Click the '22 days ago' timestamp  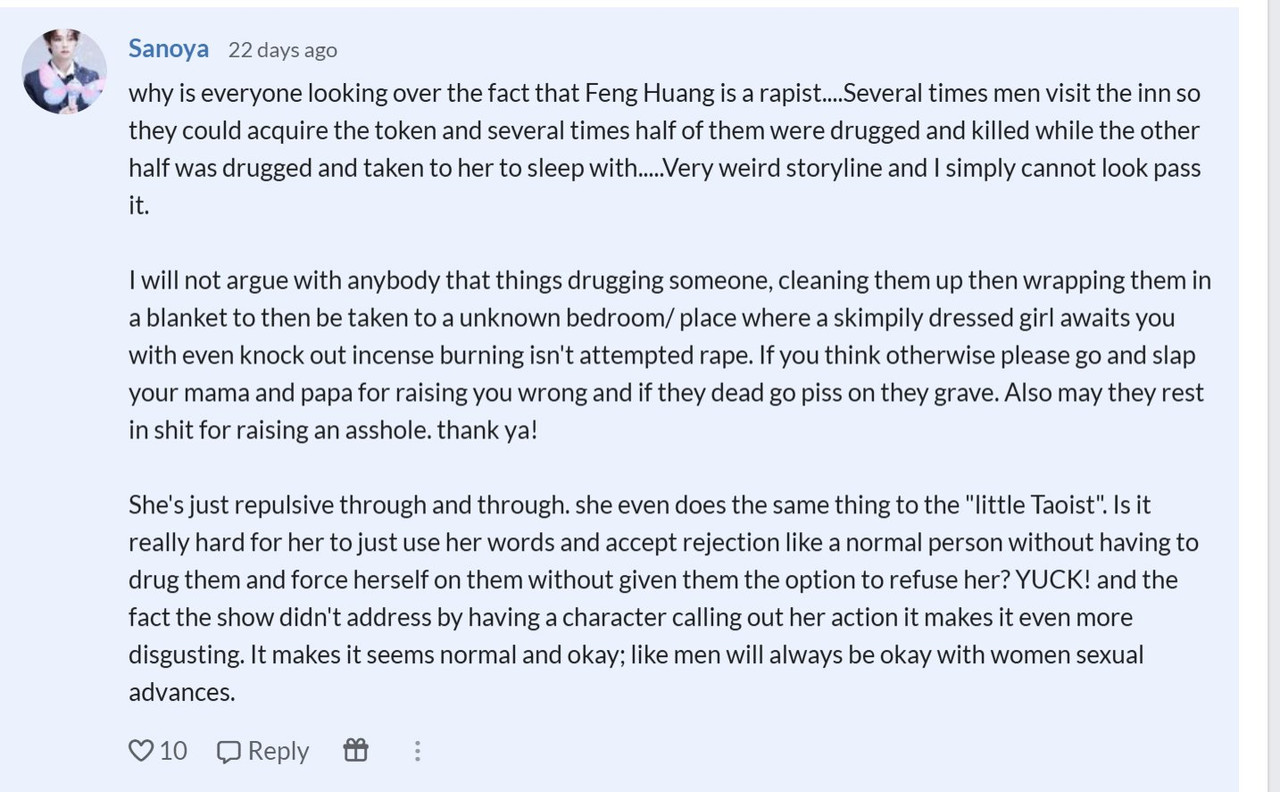[x=282, y=50]
